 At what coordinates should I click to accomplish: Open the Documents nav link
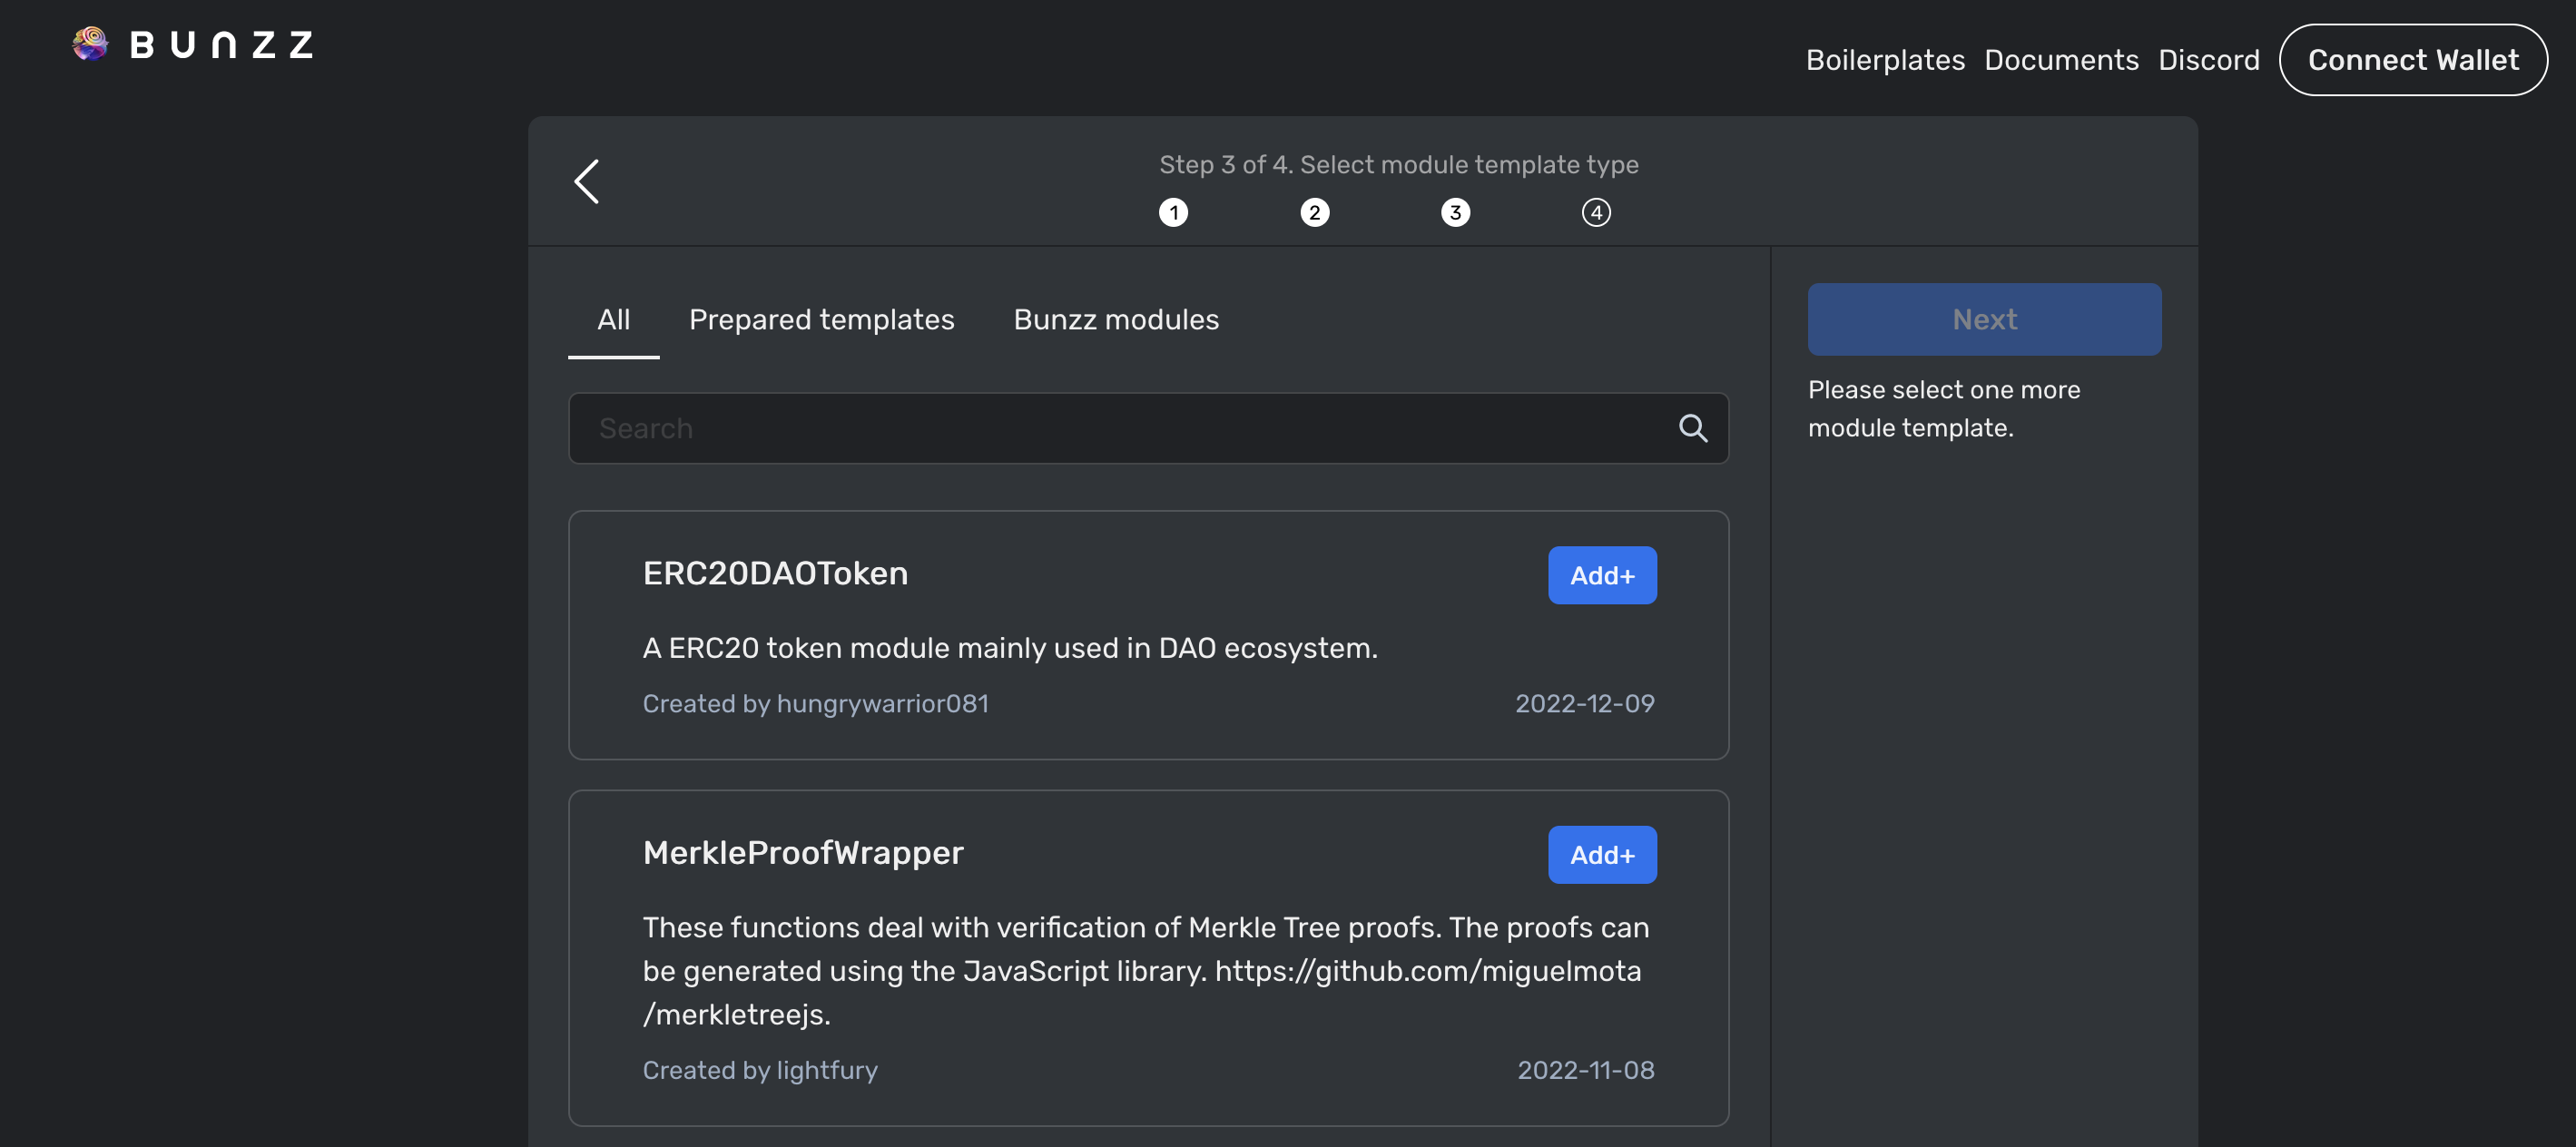point(2061,60)
